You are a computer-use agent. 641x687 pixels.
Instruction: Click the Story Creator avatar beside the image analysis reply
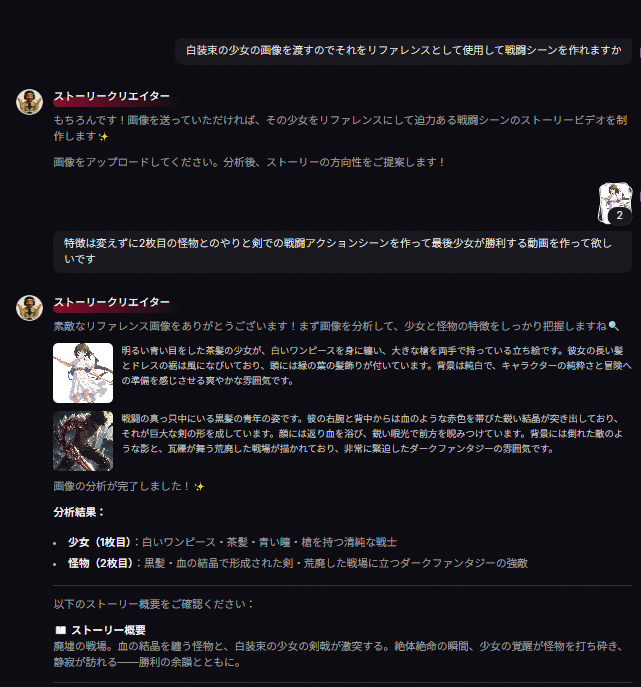pyautogui.click(x=29, y=308)
